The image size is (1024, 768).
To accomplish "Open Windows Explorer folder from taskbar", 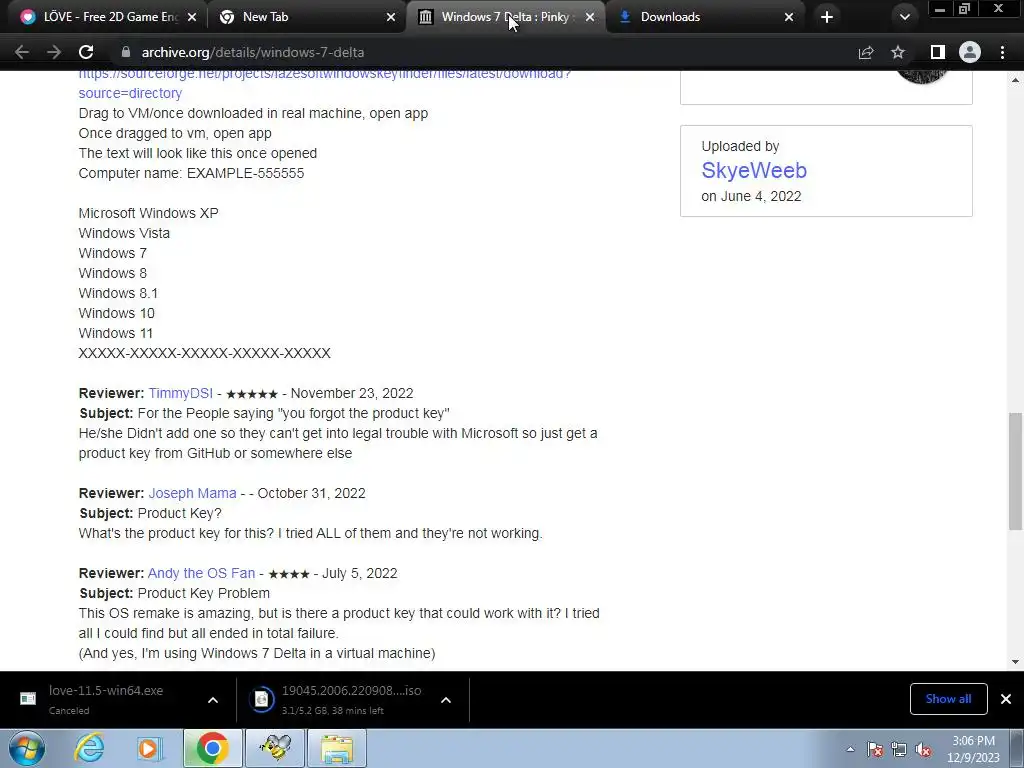I will (337, 748).
